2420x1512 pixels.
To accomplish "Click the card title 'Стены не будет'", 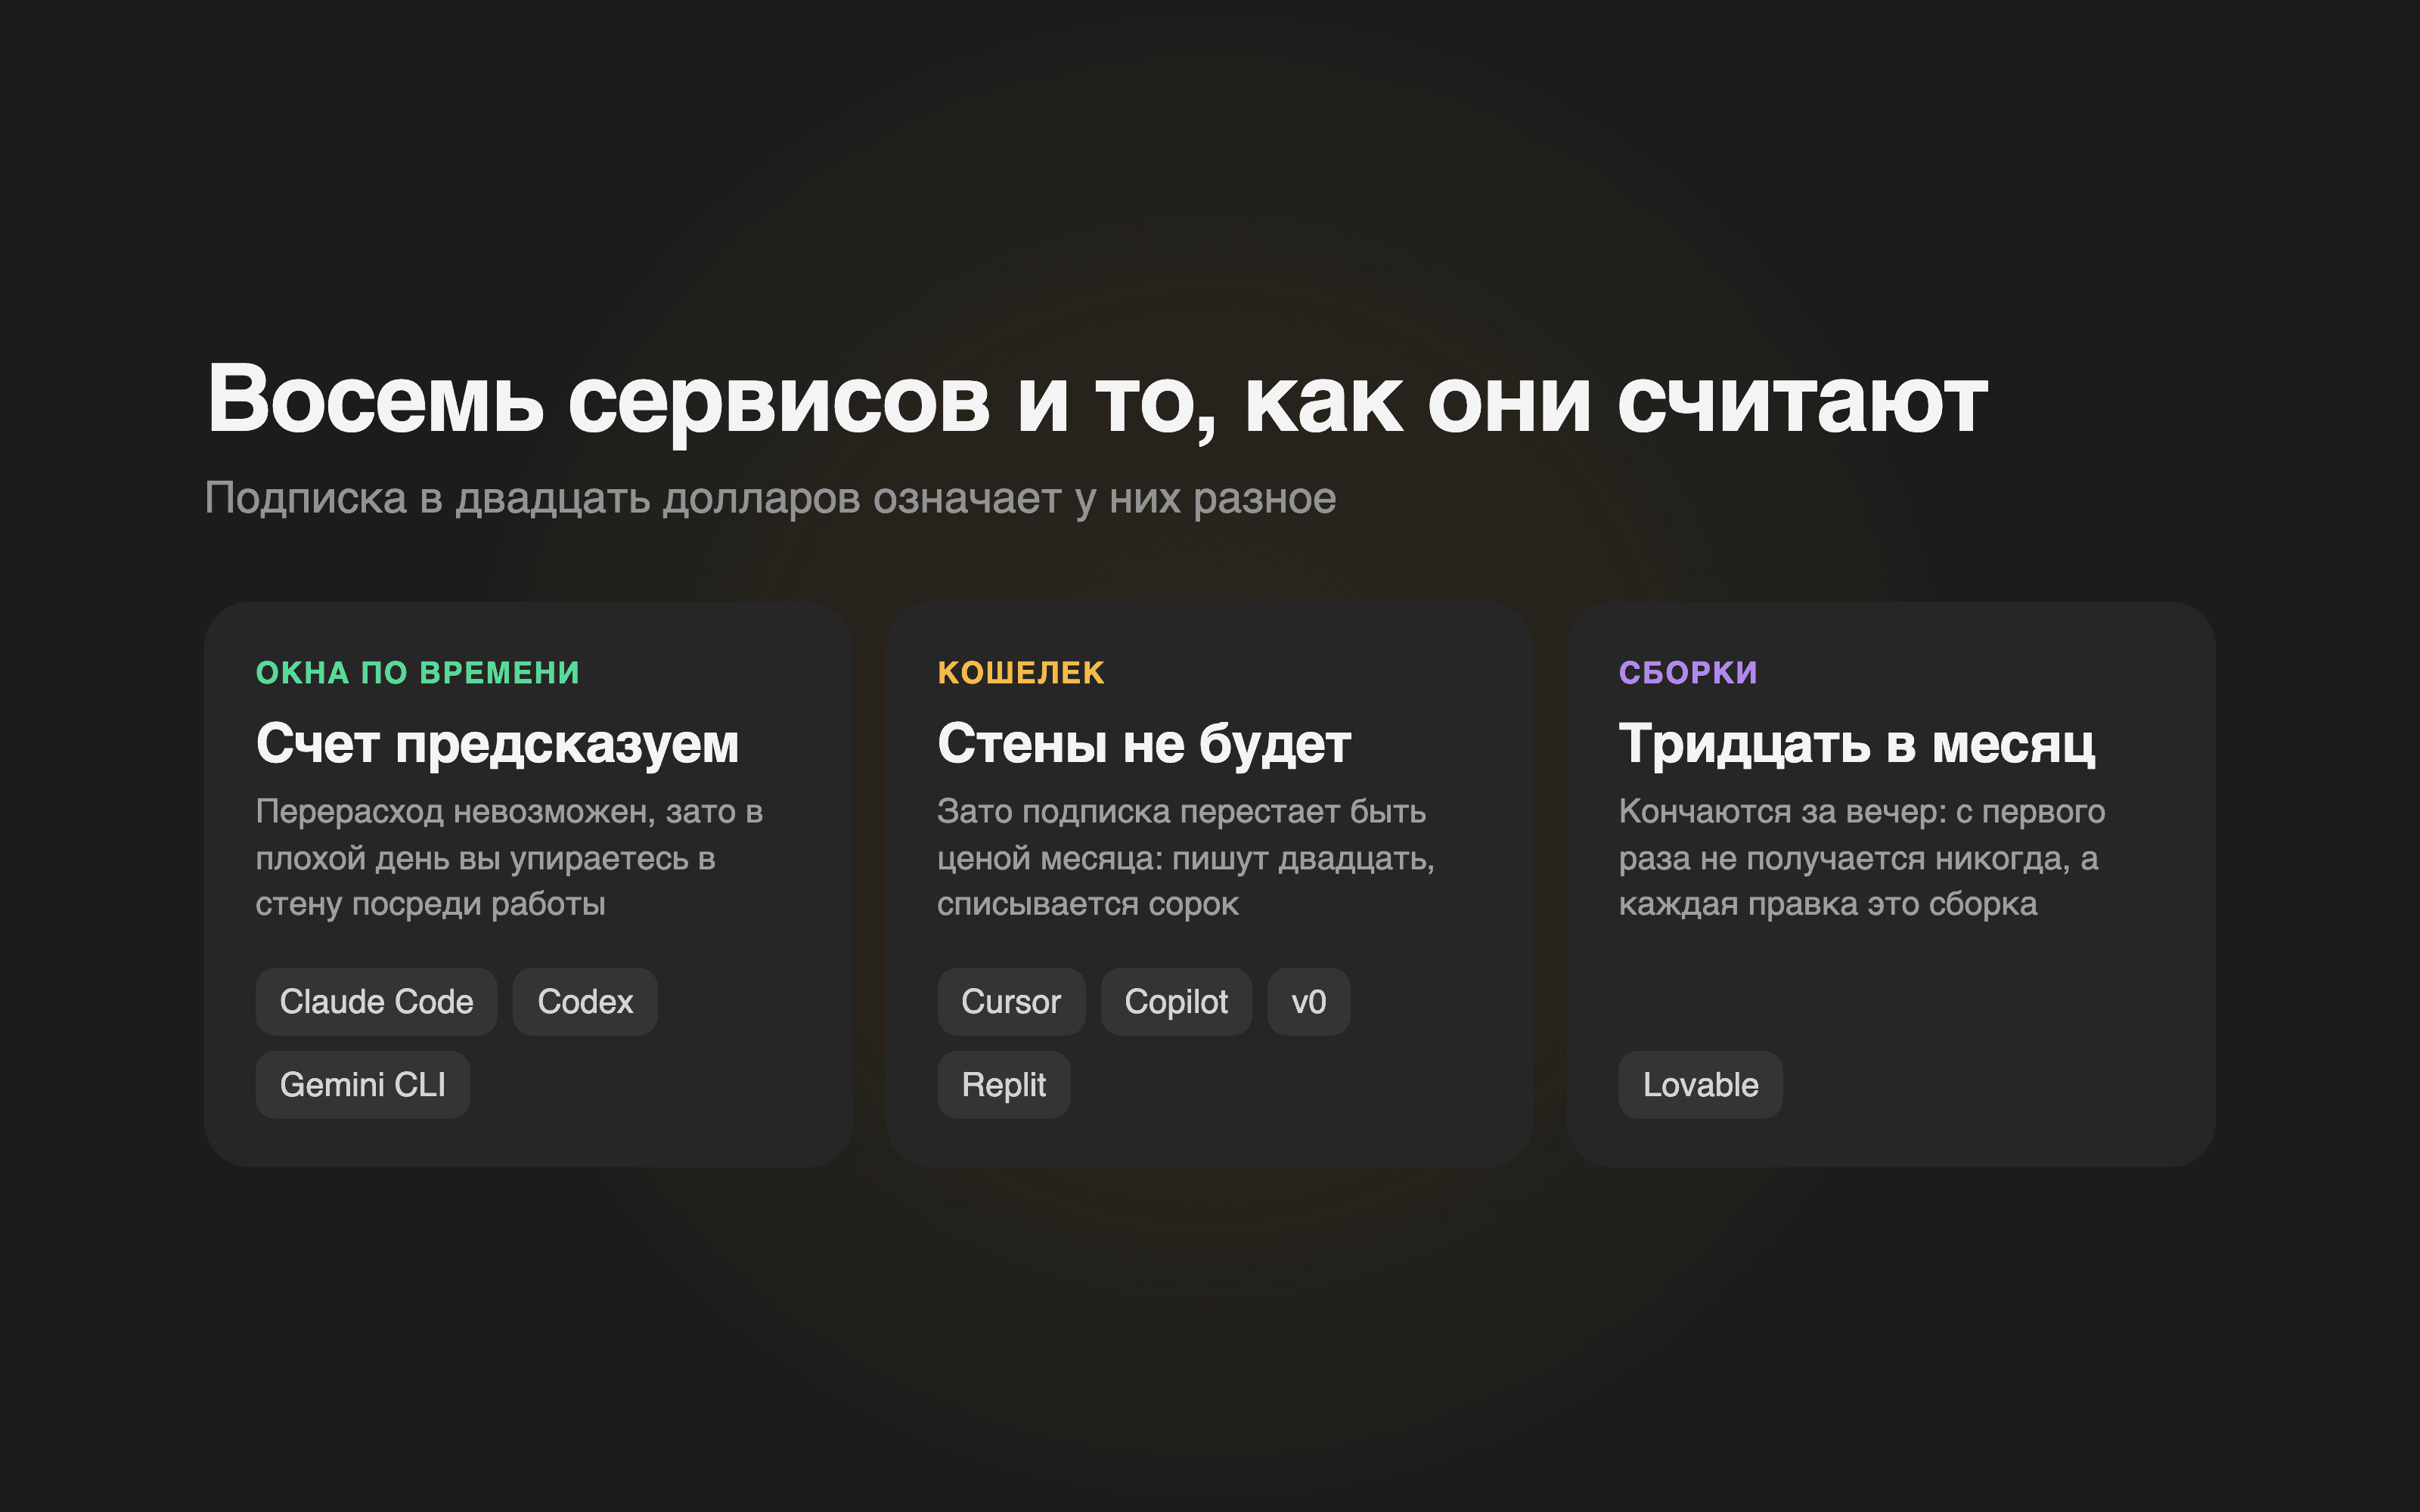I will (x=1144, y=745).
